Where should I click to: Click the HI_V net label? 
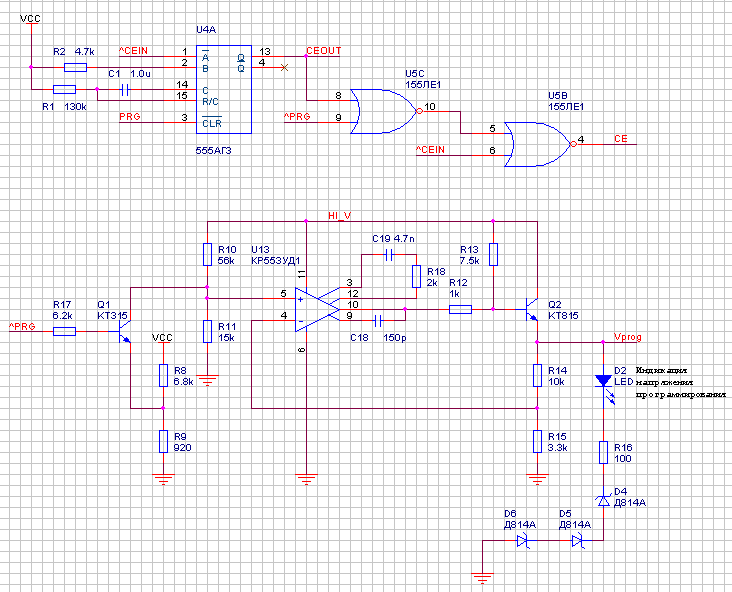click(341, 215)
